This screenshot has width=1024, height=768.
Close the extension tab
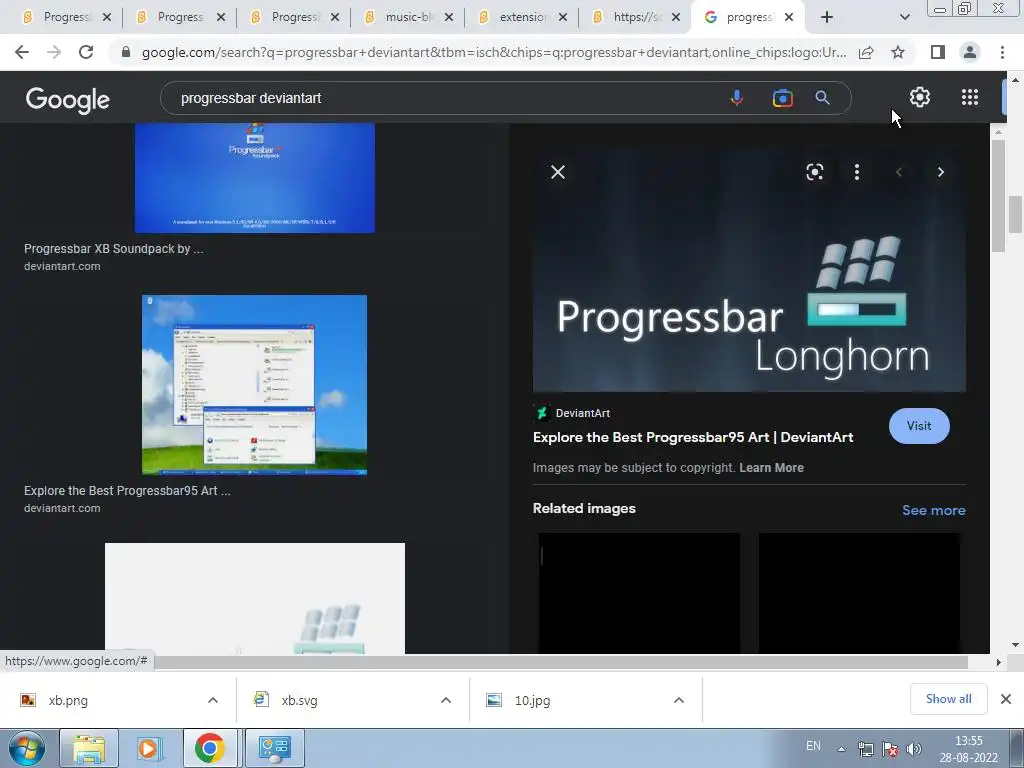(x=563, y=17)
